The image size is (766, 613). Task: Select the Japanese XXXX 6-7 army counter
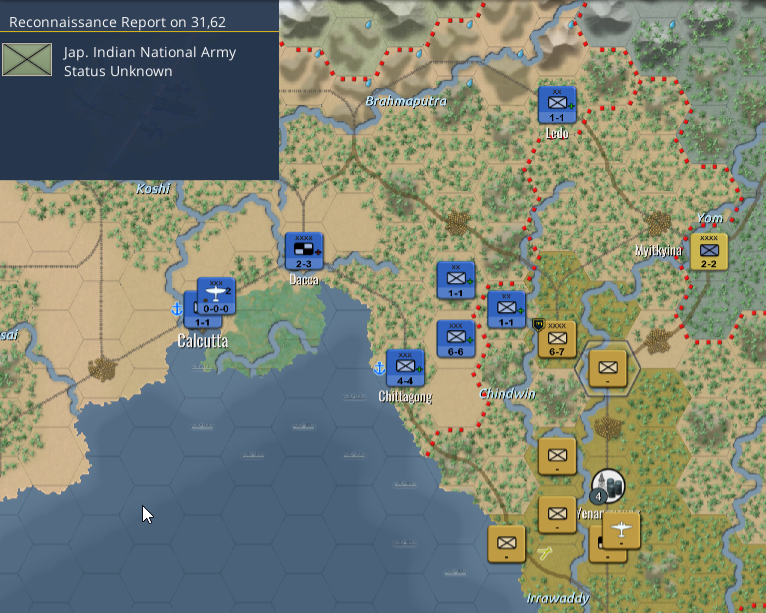[557, 339]
